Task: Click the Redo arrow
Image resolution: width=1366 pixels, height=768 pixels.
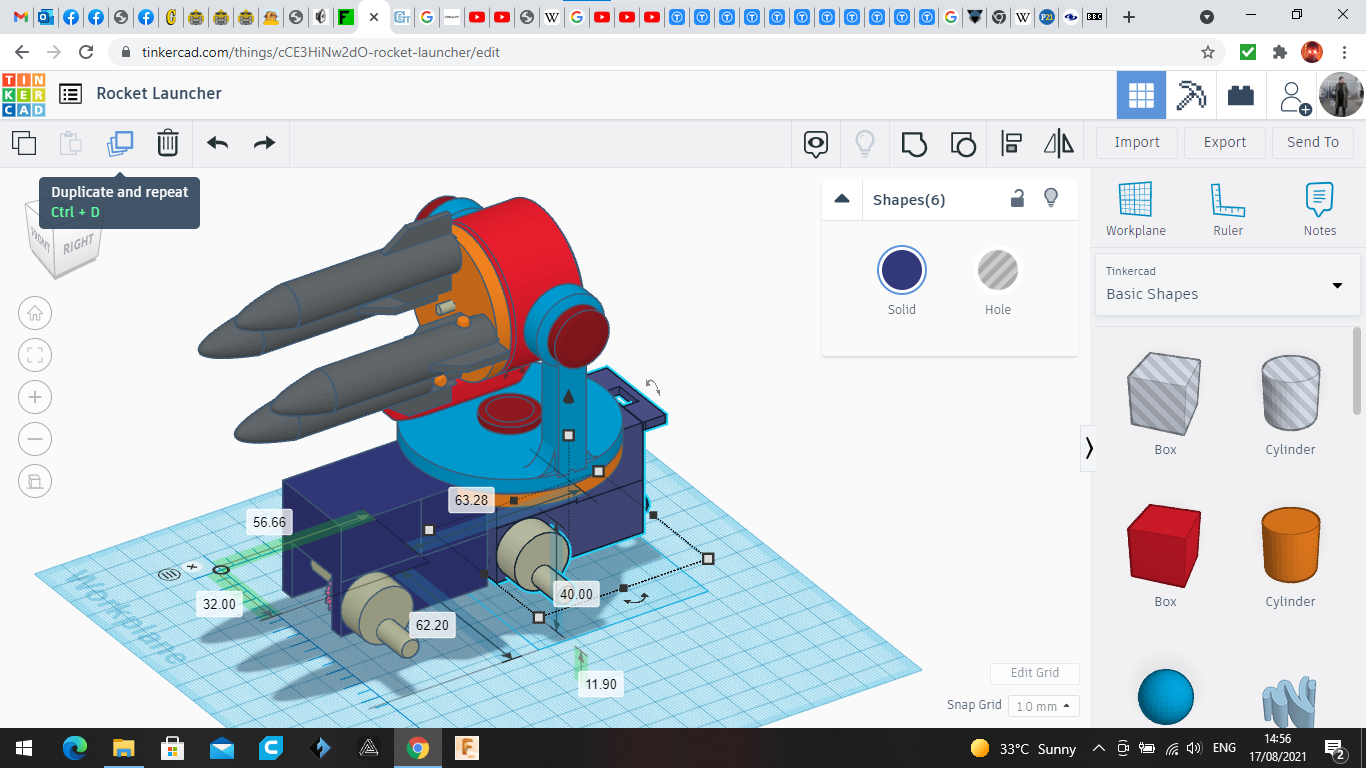Action: click(x=264, y=143)
